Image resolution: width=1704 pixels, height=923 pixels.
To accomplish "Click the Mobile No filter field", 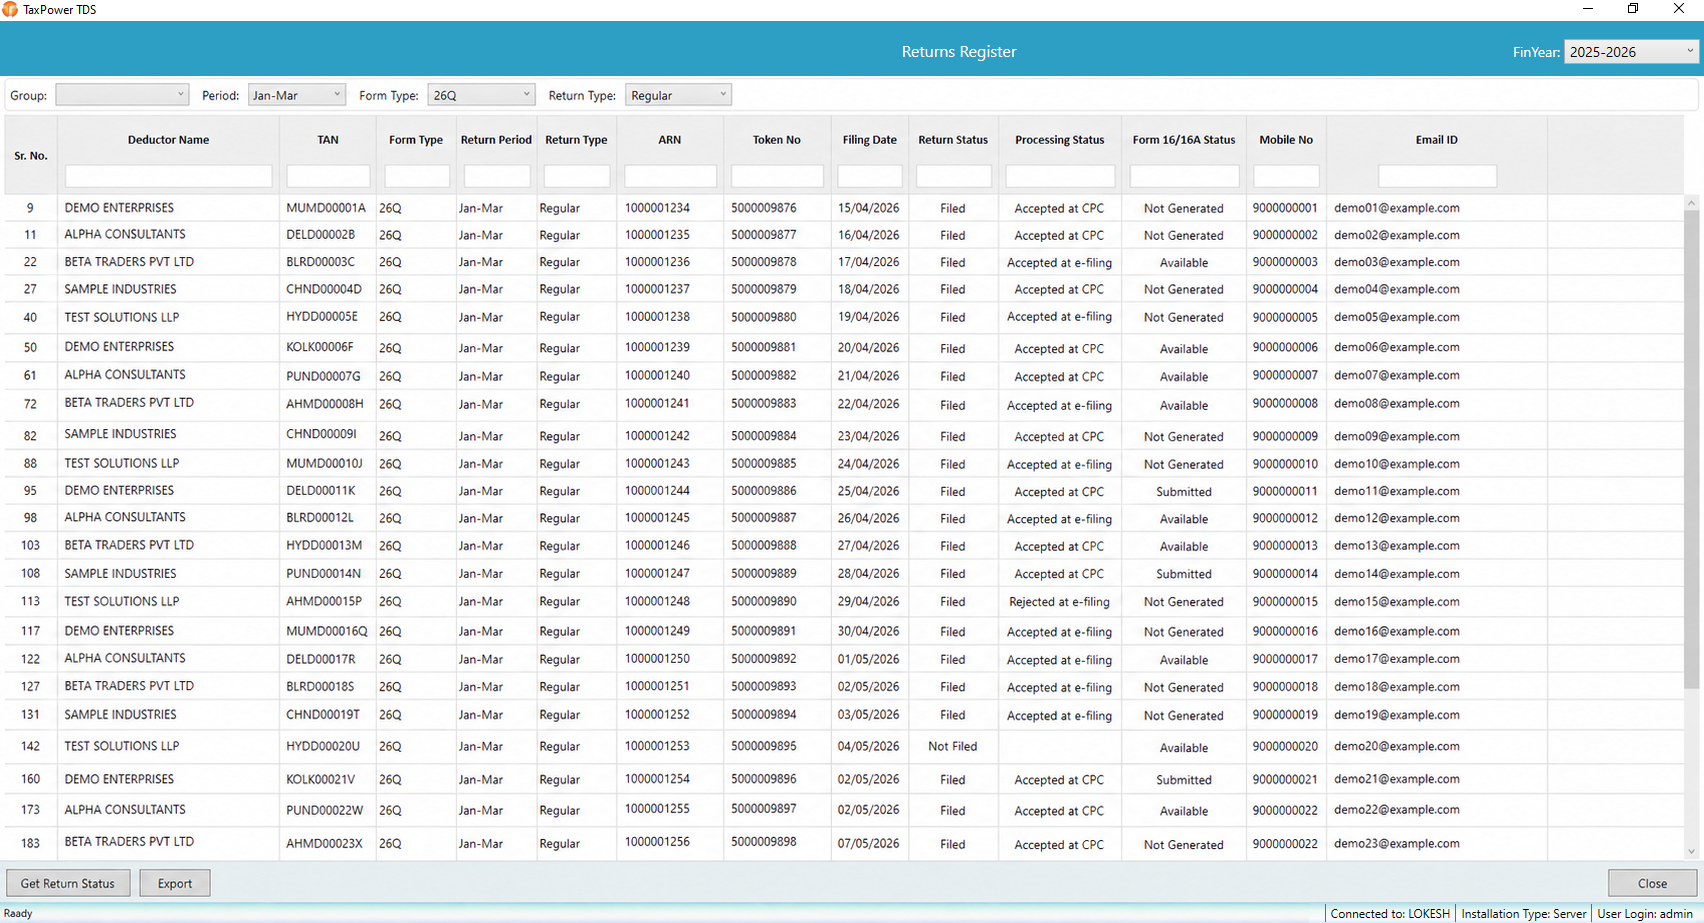I will point(1286,176).
